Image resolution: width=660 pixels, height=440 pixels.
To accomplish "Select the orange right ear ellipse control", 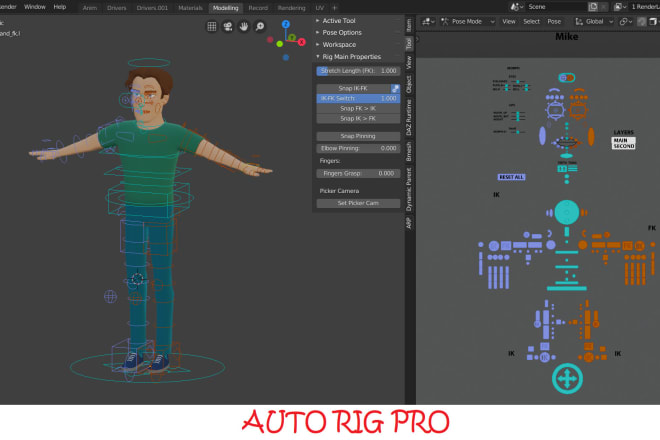I will pyautogui.click(x=591, y=136).
